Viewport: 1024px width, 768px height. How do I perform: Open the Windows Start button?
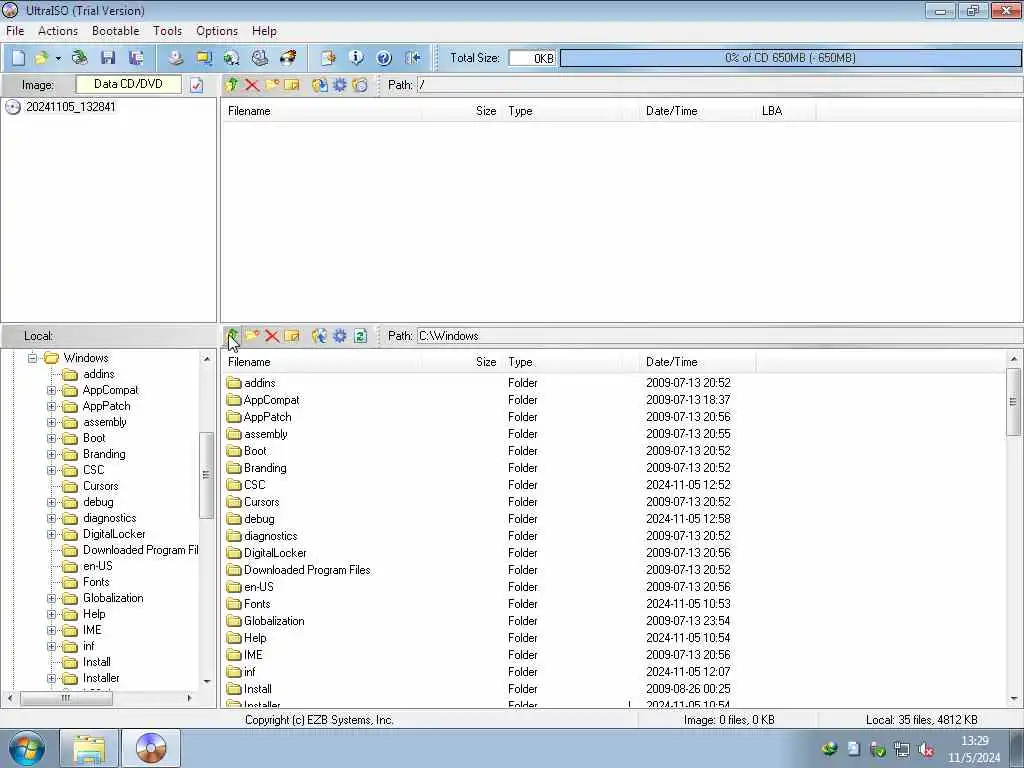27,748
